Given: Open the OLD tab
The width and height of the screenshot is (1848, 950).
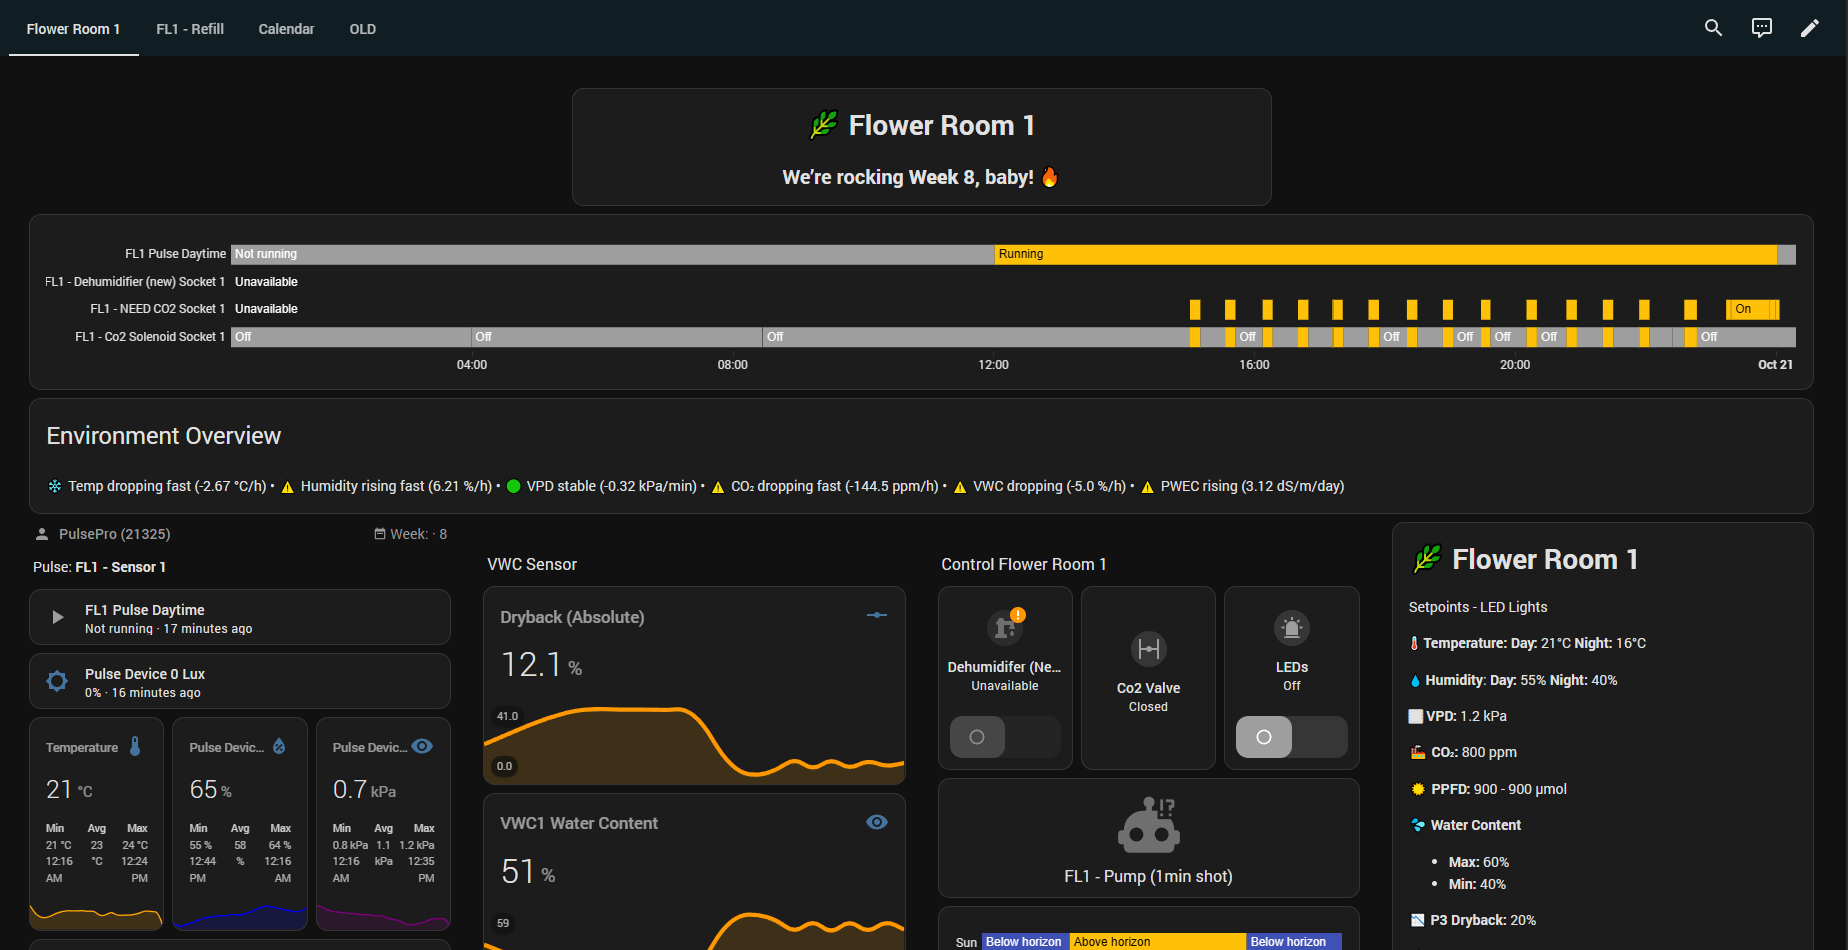Looking at the screenshot, I should [x=362, y=29].
